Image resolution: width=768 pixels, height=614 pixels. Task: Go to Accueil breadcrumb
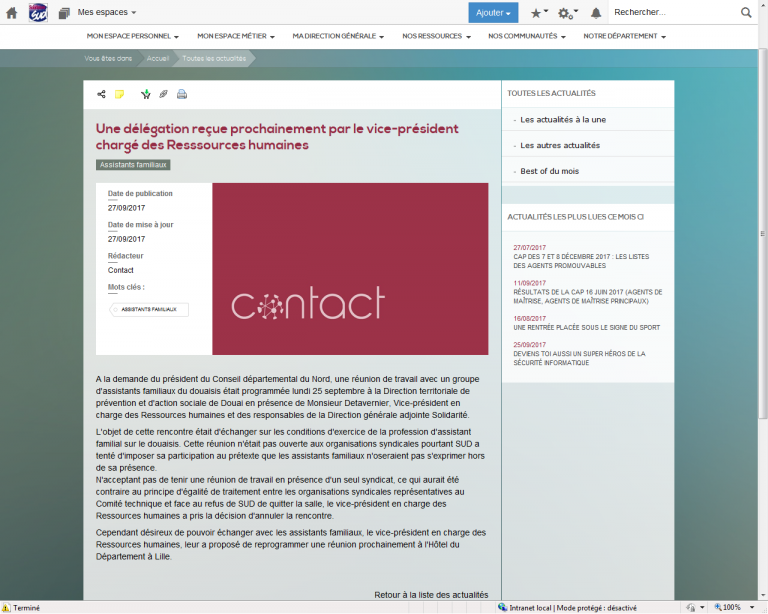pyautogui.click(x=158, y=58)
